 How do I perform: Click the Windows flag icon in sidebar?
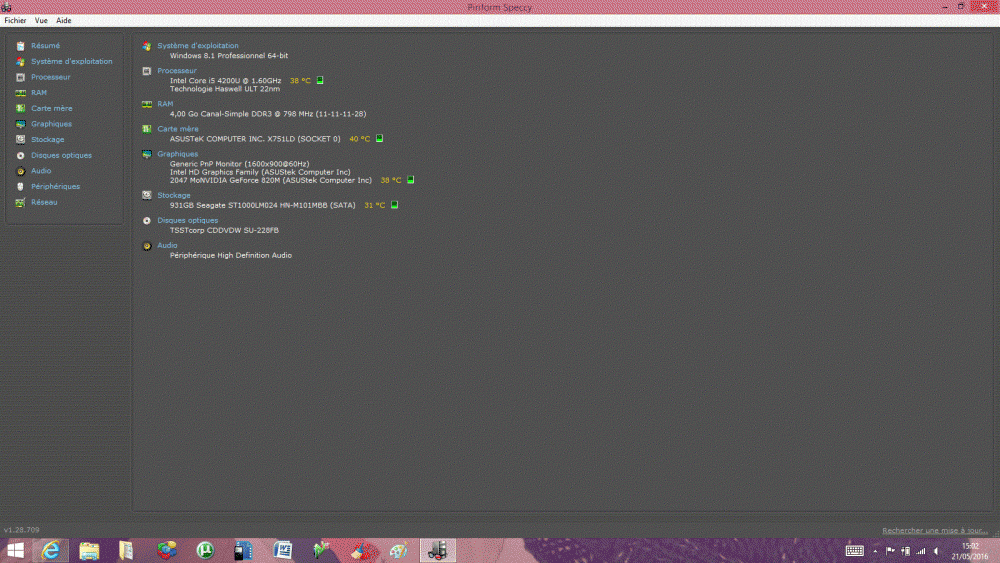pos(20,62)
